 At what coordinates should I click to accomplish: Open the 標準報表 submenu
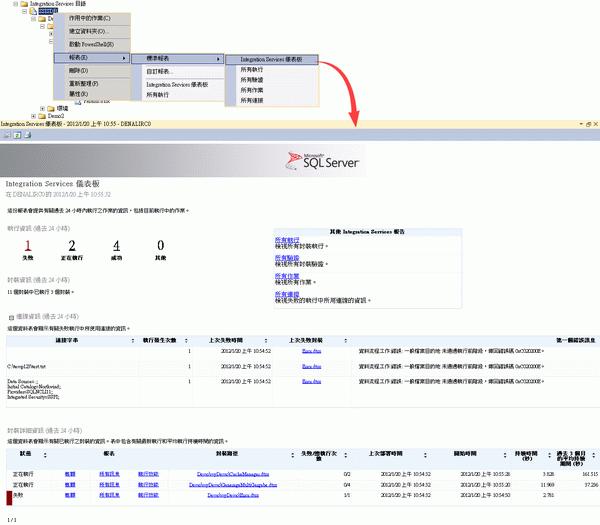coord(178,59)
